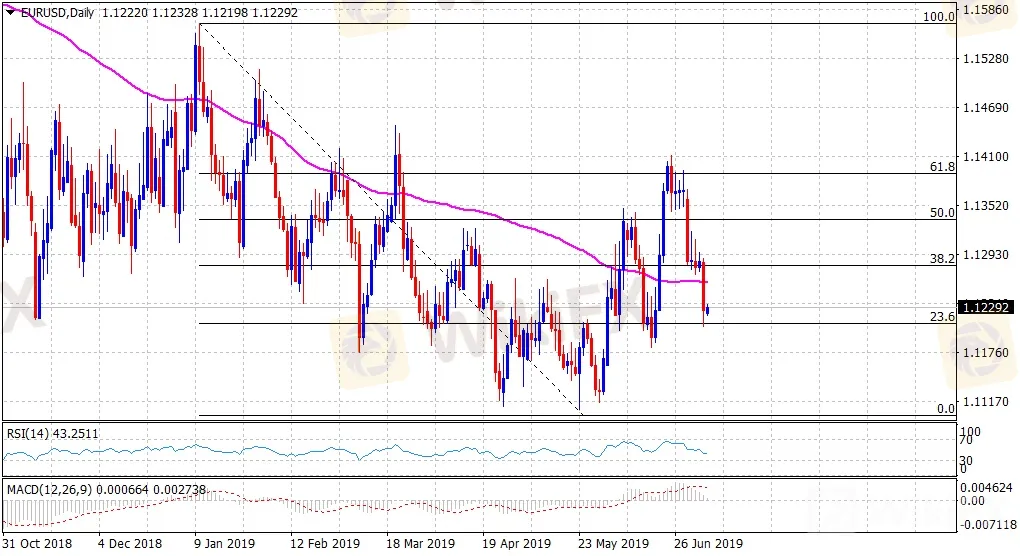Click the 1.11170 price axis label
This screenshot has width=1020, height=556.
(x=987, y=401)
